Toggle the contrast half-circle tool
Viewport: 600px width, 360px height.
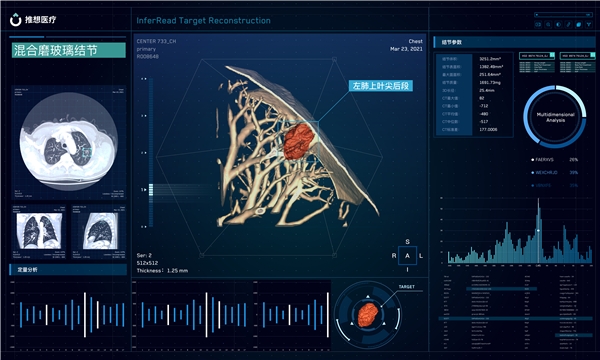[558, 24]
